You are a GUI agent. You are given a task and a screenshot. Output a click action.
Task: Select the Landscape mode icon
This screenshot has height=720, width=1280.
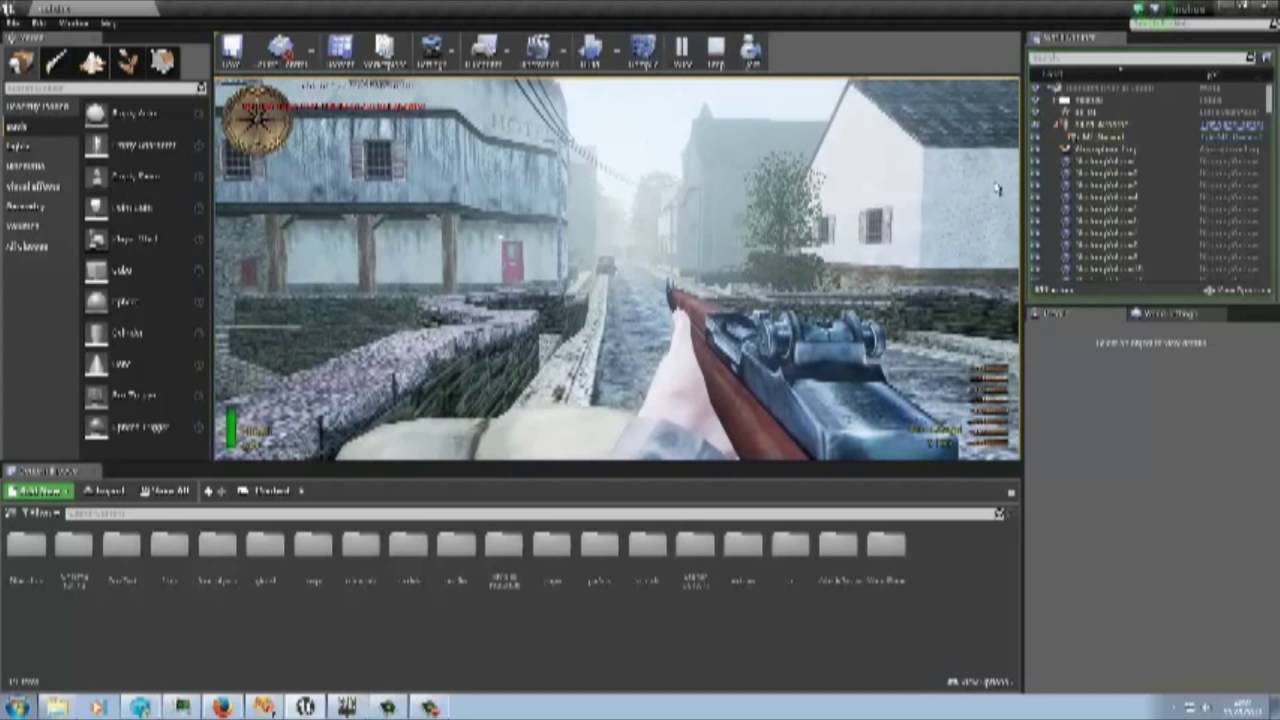(92, 62)
